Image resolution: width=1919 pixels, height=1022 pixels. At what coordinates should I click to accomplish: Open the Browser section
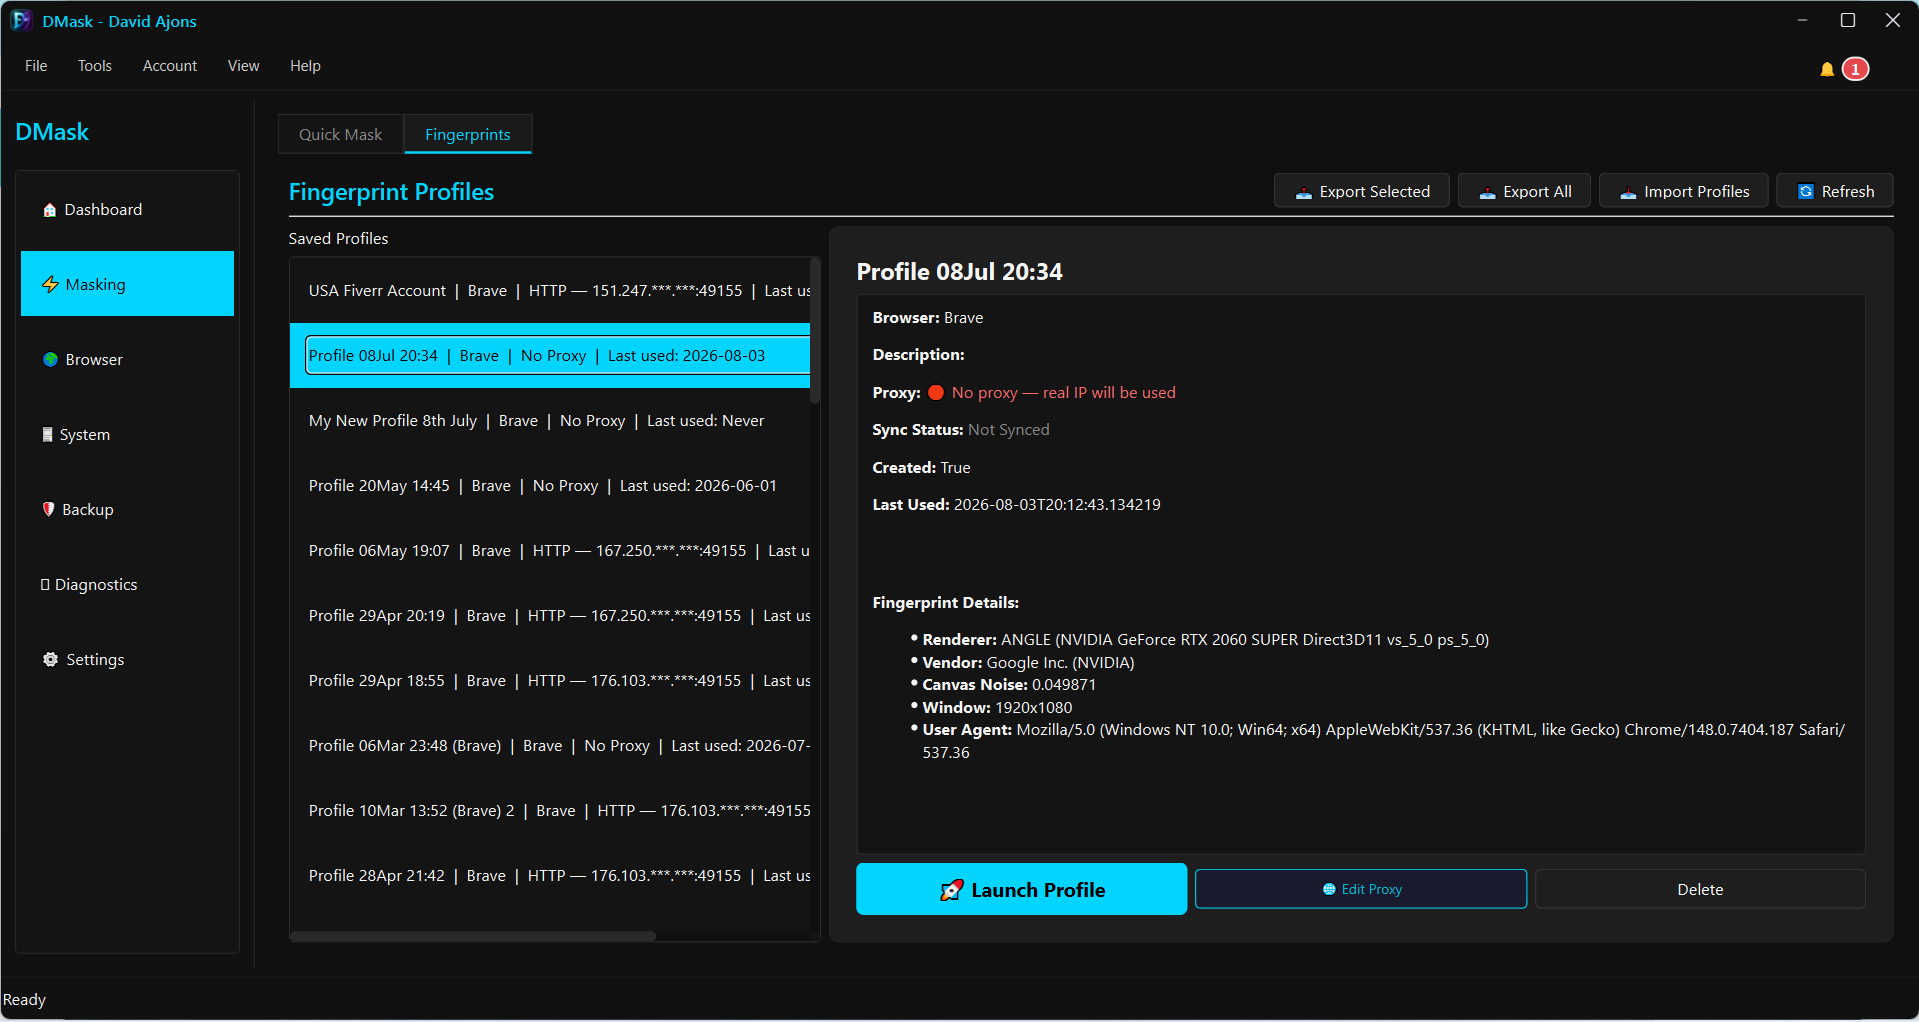(127, 360)
